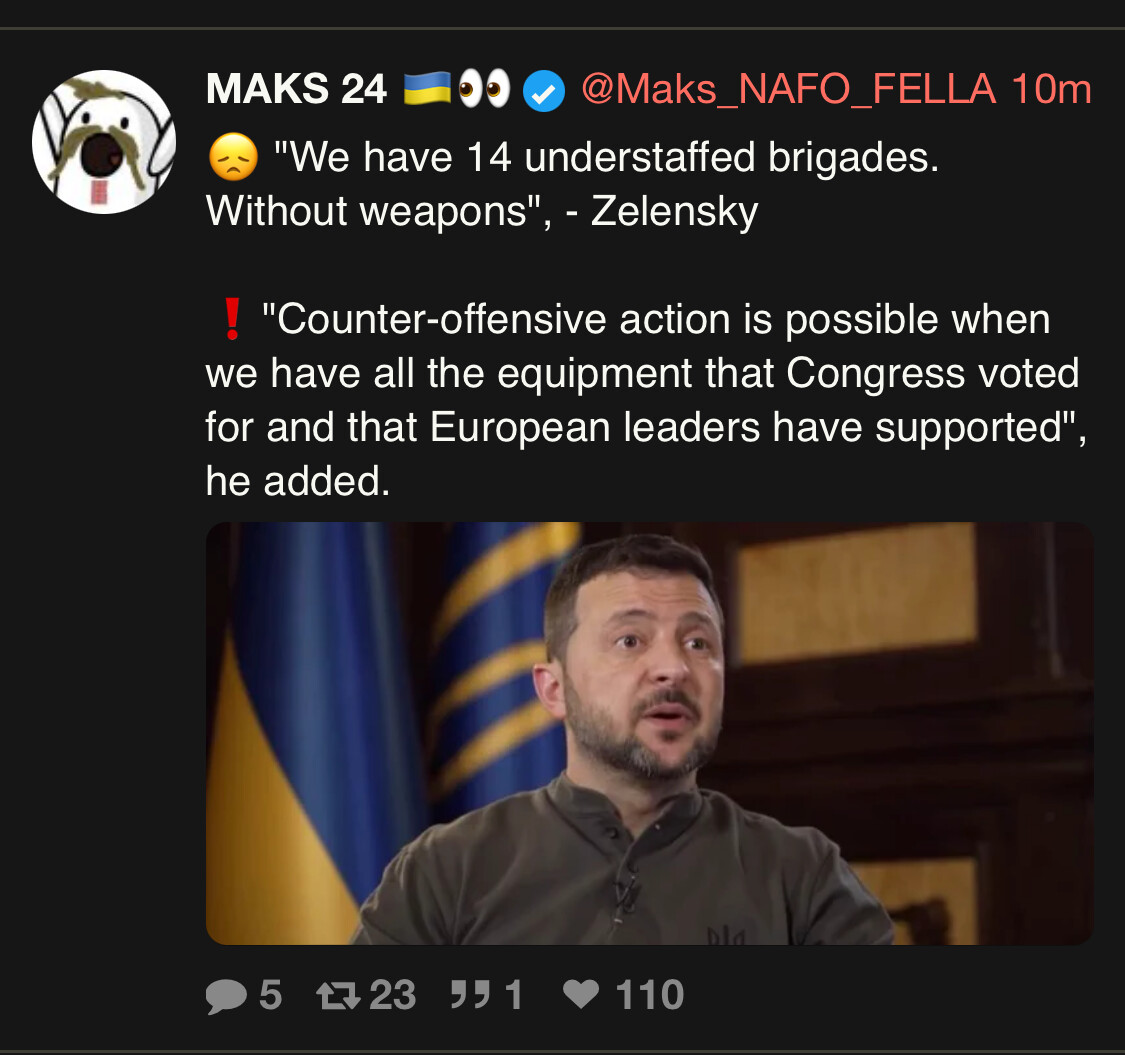Click the Ukraine flag emoji beside the name

pos(427,89)
